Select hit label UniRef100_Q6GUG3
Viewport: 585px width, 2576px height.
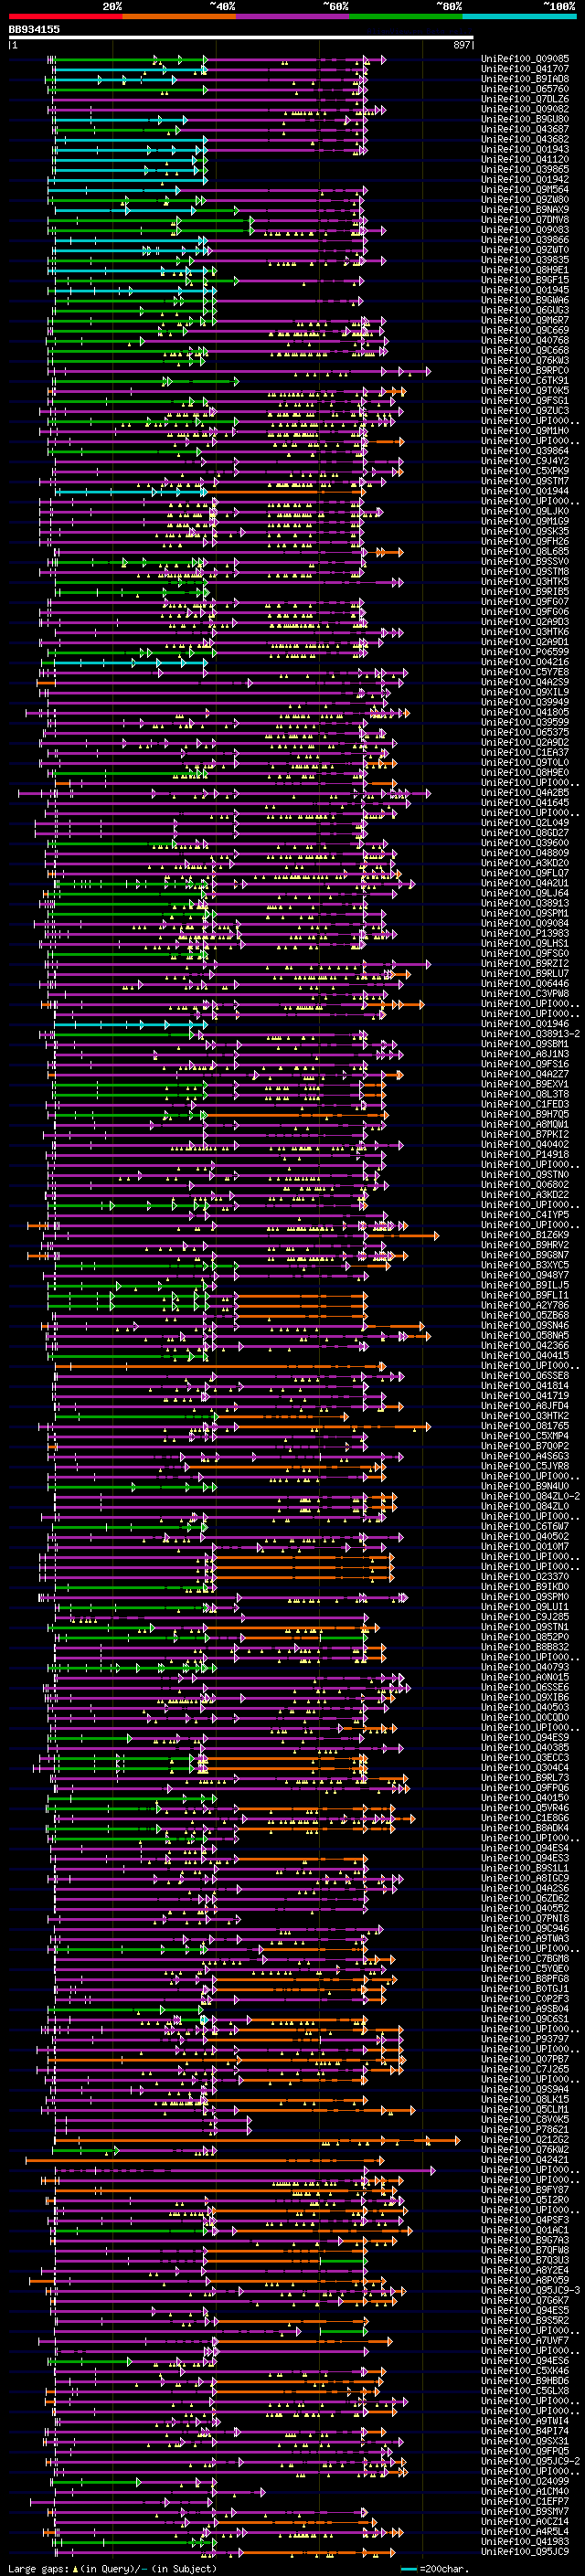525,310
